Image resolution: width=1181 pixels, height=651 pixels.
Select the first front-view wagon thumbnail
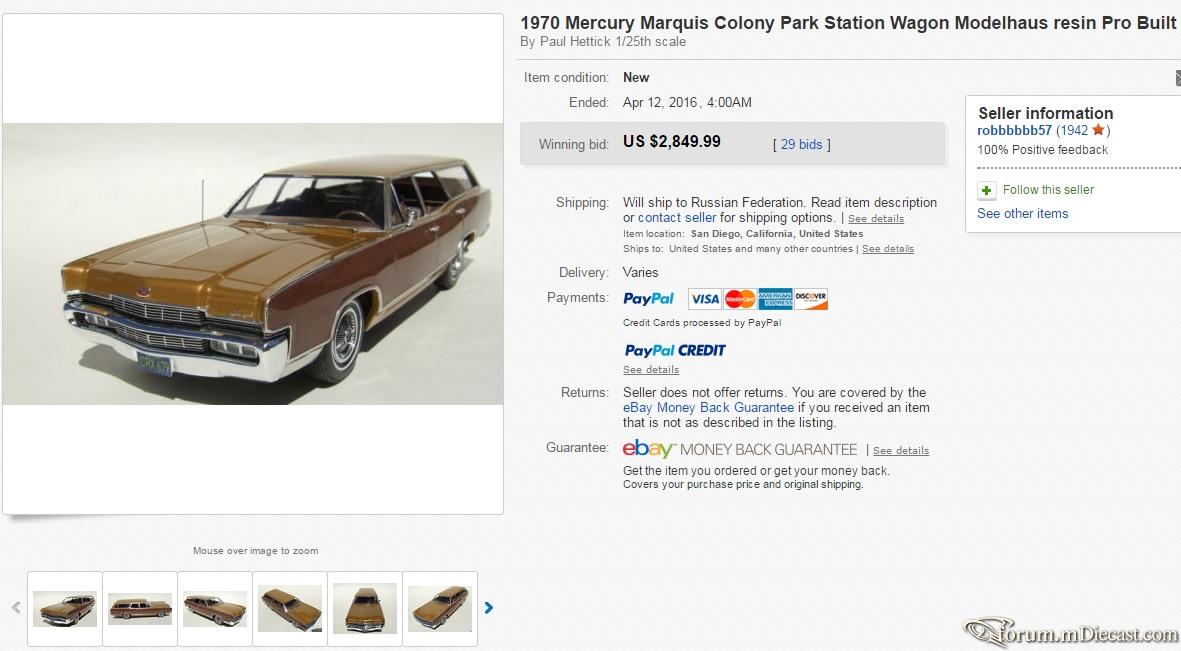click(x=65, y=609)
